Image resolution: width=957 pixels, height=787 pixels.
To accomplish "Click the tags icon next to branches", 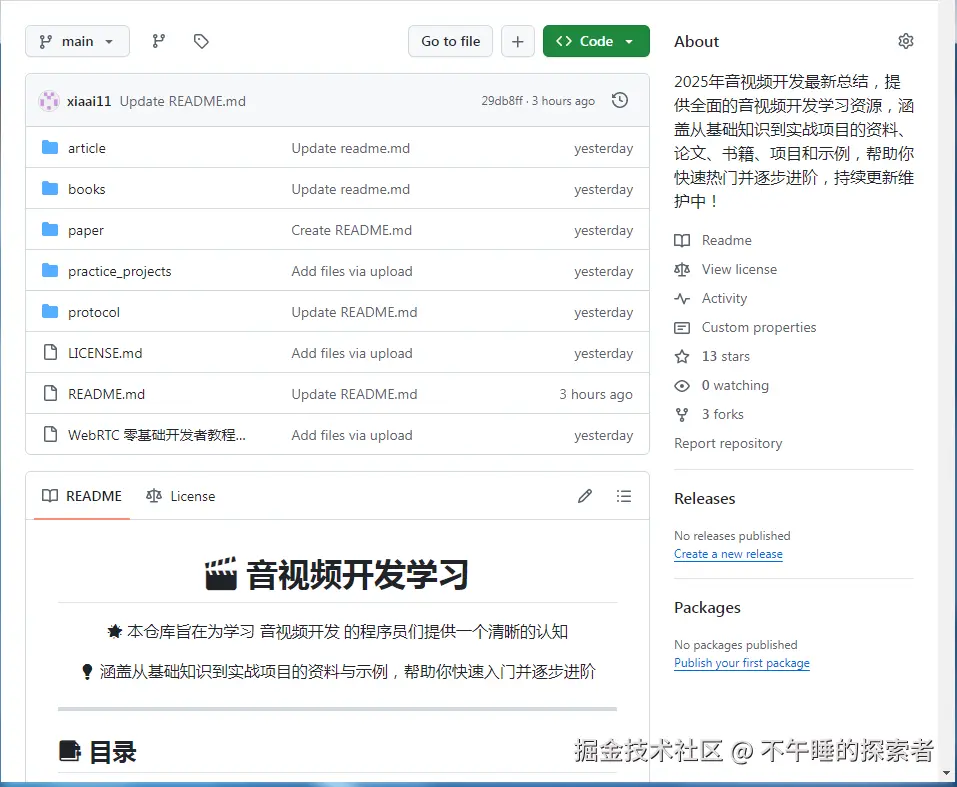I will 200,41.
